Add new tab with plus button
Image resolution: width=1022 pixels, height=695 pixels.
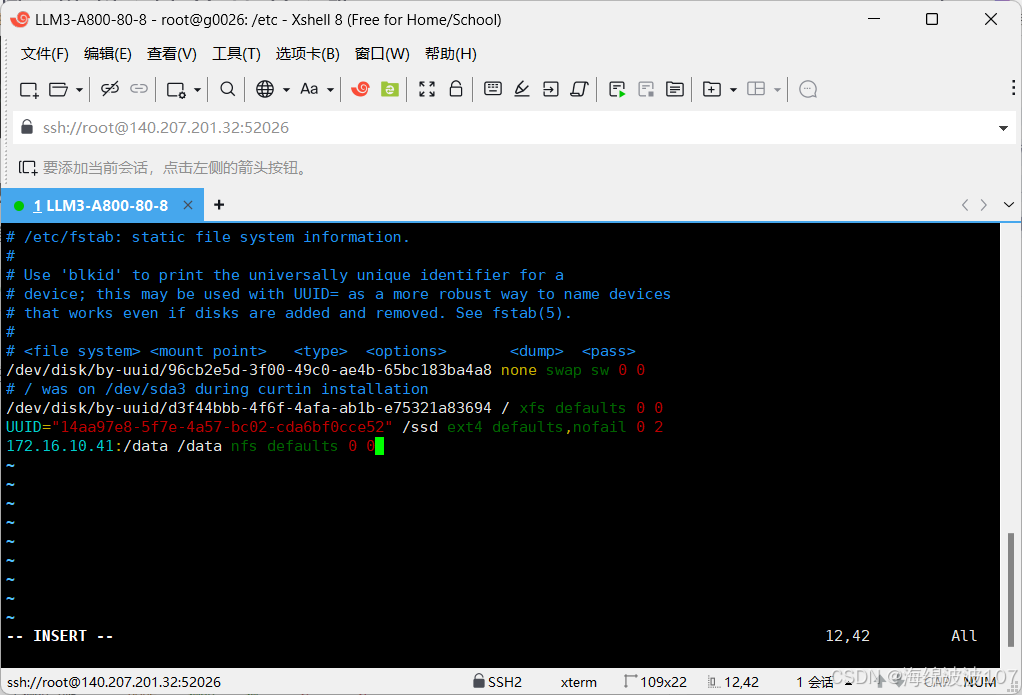click(x=219, y=205)
